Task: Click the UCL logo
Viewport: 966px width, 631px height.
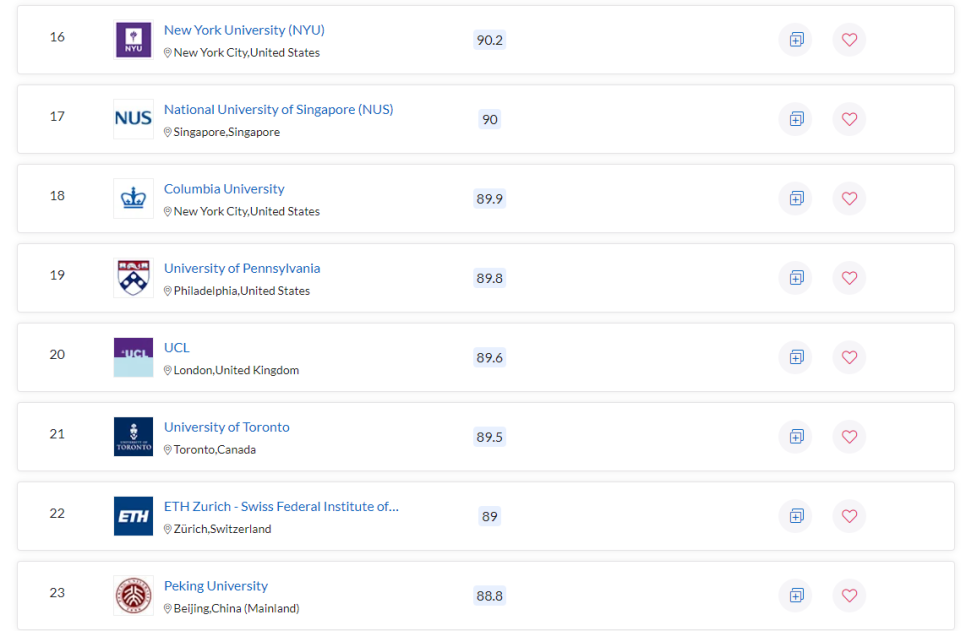Action: [133, 357]
